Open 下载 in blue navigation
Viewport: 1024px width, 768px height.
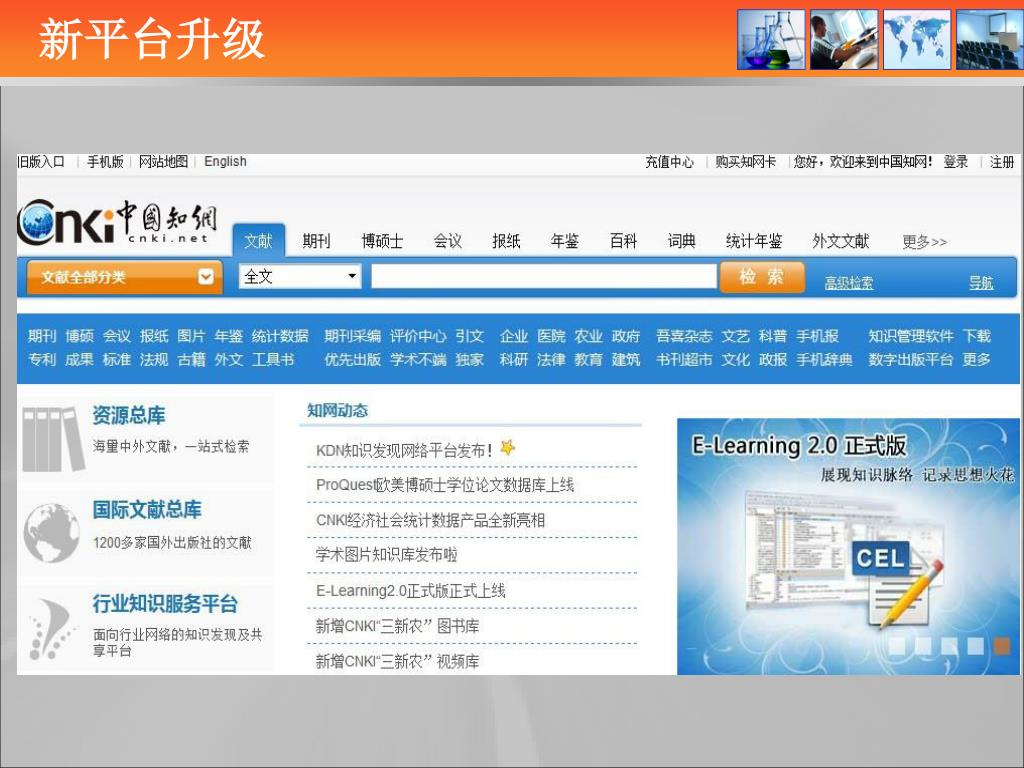[x=977, y=336]
